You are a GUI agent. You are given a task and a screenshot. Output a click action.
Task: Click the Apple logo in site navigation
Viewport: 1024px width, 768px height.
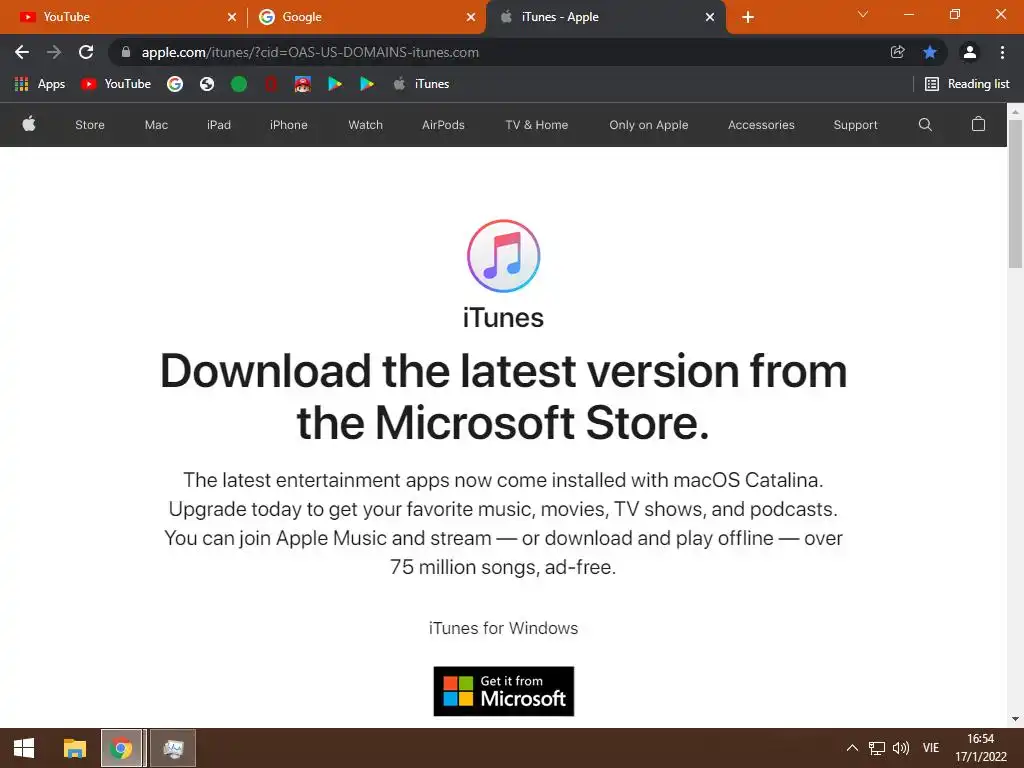29,124
